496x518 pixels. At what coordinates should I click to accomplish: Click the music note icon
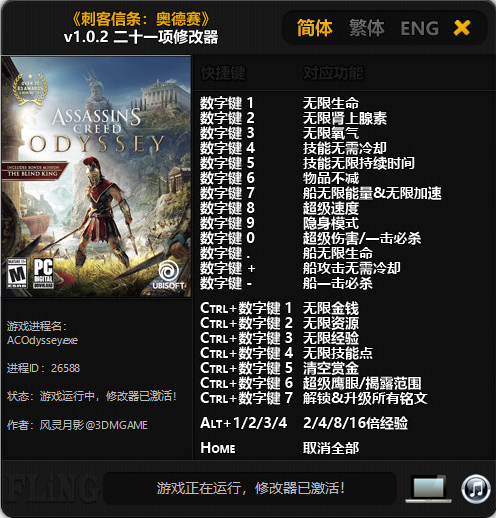pos(476,489)
